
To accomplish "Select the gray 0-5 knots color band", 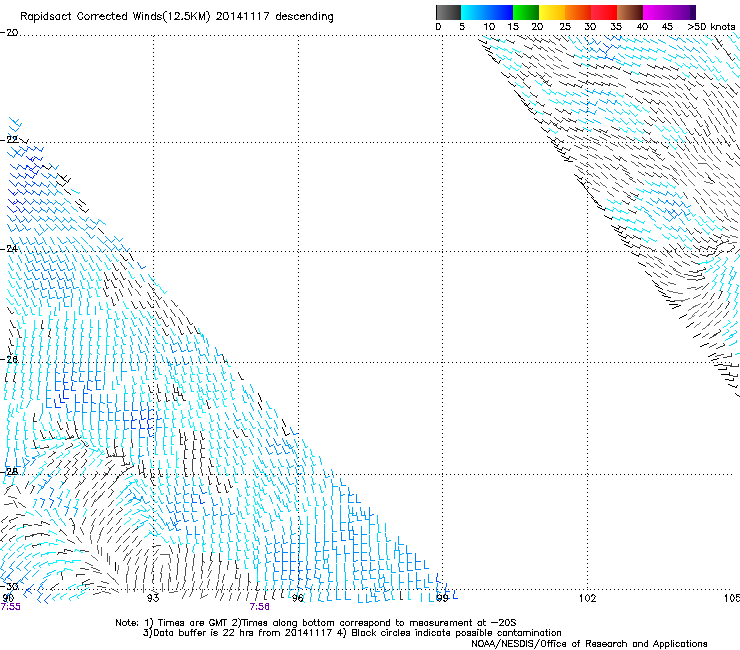I will tap(448, 12).
